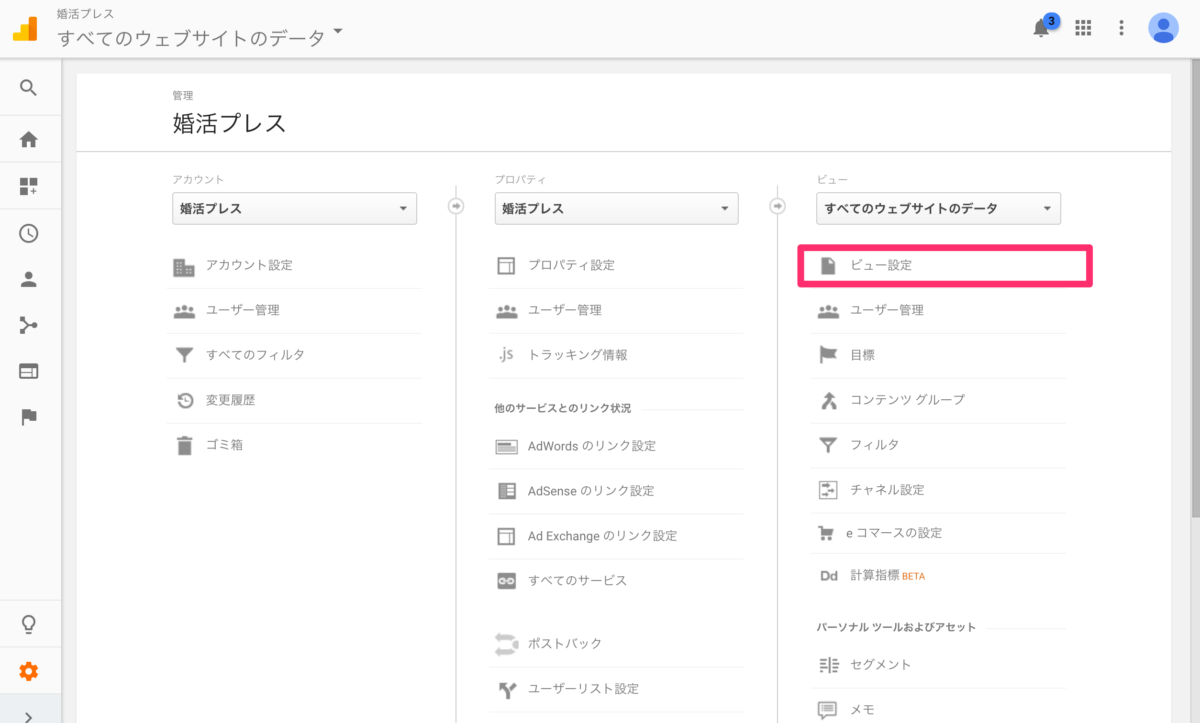
Task: Open the プロパティ dropdown showing 婚活プレス
Action: (x=616, y=208)
